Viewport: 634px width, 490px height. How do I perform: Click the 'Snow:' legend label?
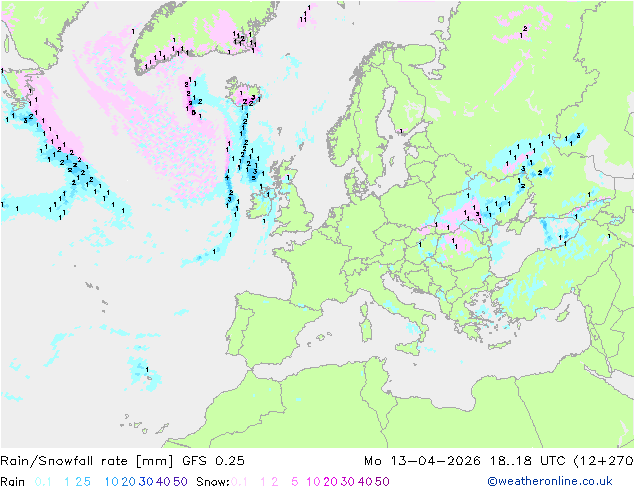213,482
